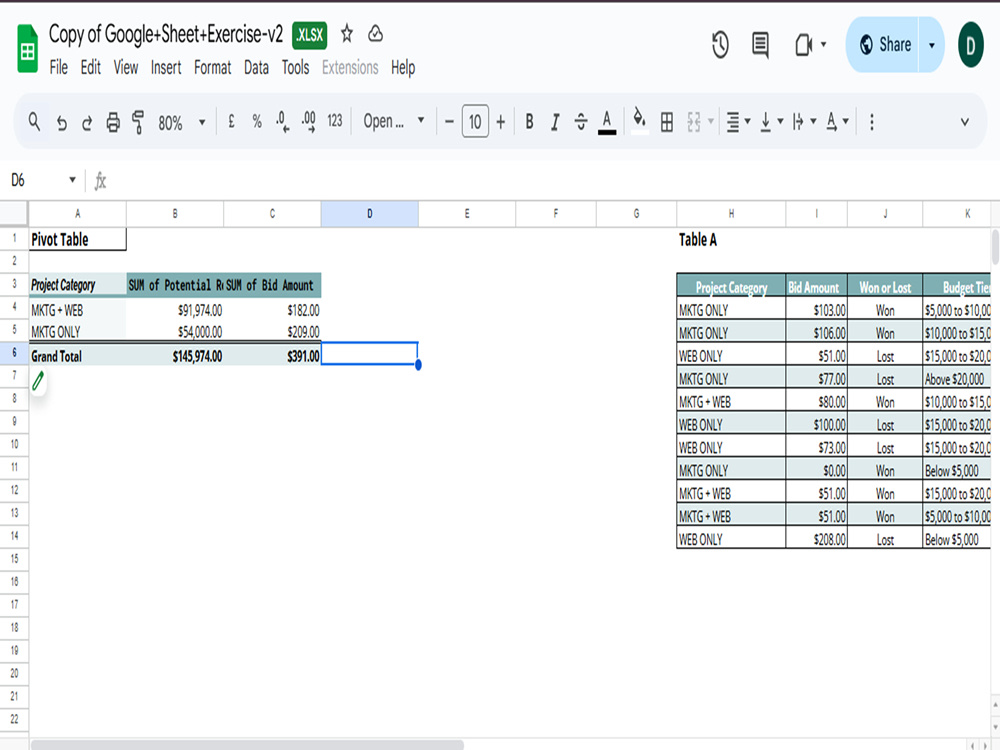Open the Google account avatar D
This screenshot has height=750, width=1000.
pos(971,45)
